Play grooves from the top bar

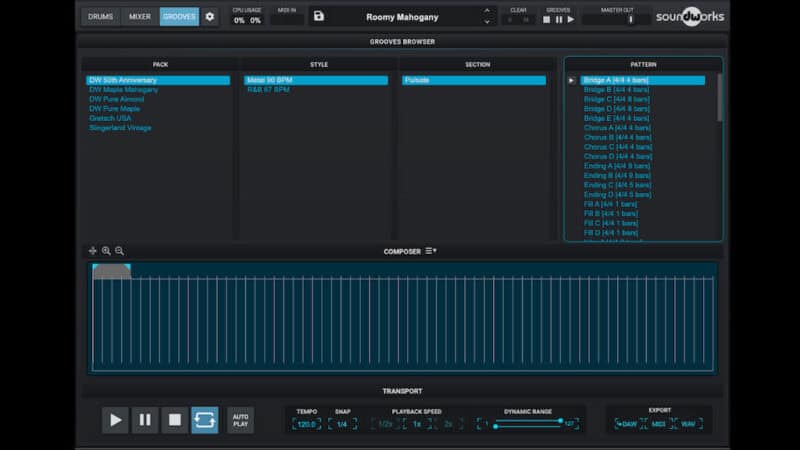click(x=571, y=20)
